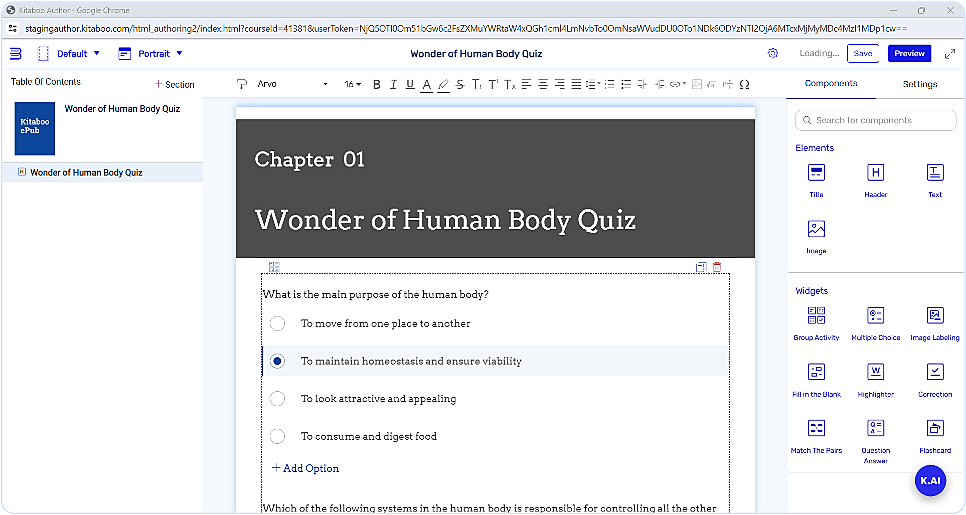This screenshot has width=966, height=515.
Task: Open the Default layout dropdown
Action: coord(70,53)
